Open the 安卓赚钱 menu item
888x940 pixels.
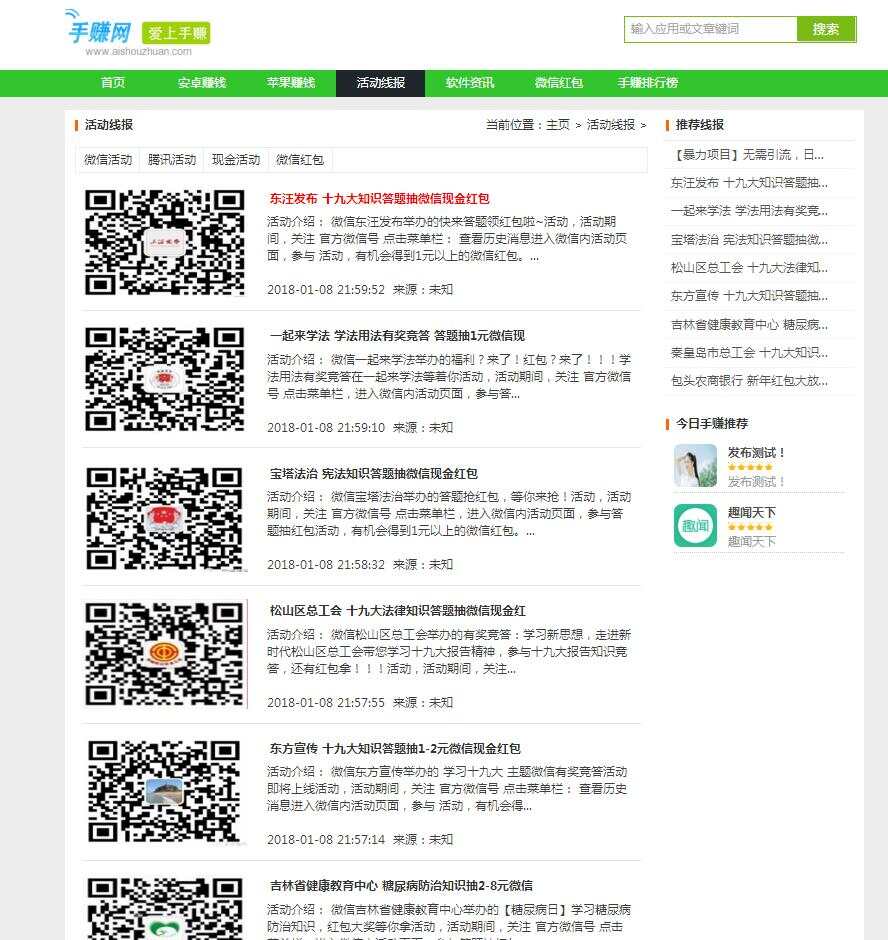click(202, 83)
